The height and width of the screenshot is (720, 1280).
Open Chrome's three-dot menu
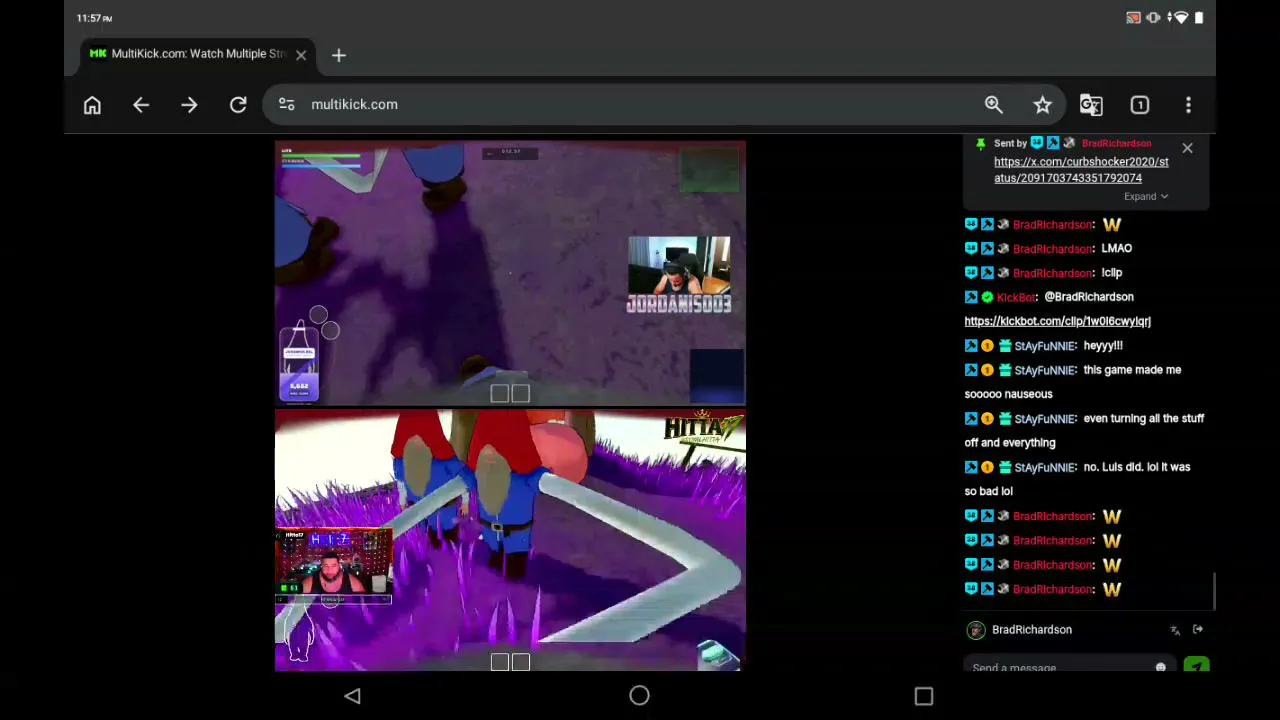(x=1188, y=105)
